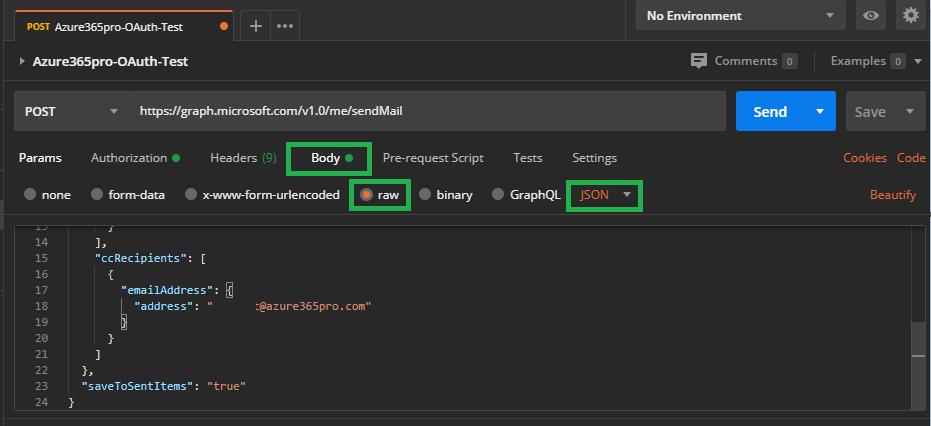Open the Save button dropdown arrow
This screenshot has width=931, height=426.
[910, 111]
